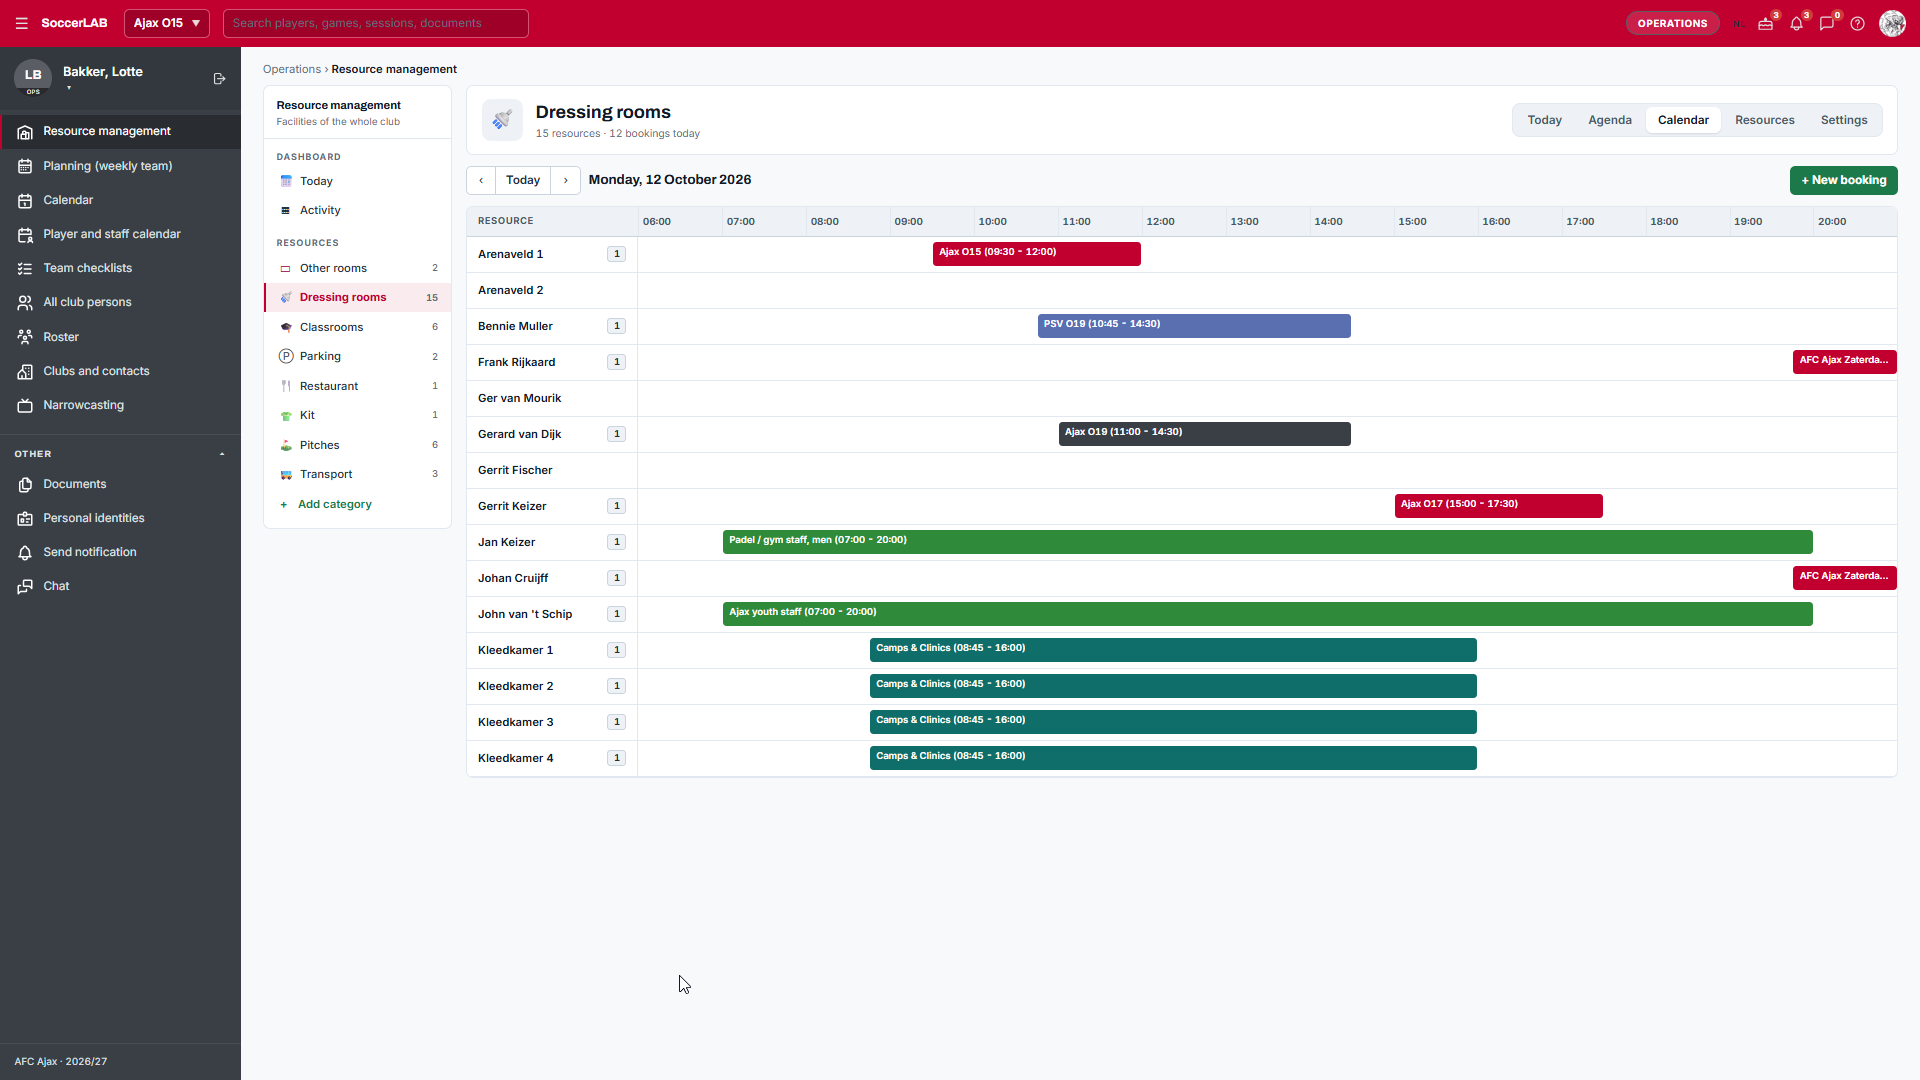
Task: Open Activity in the dashboard list
Action: point(357,210)
